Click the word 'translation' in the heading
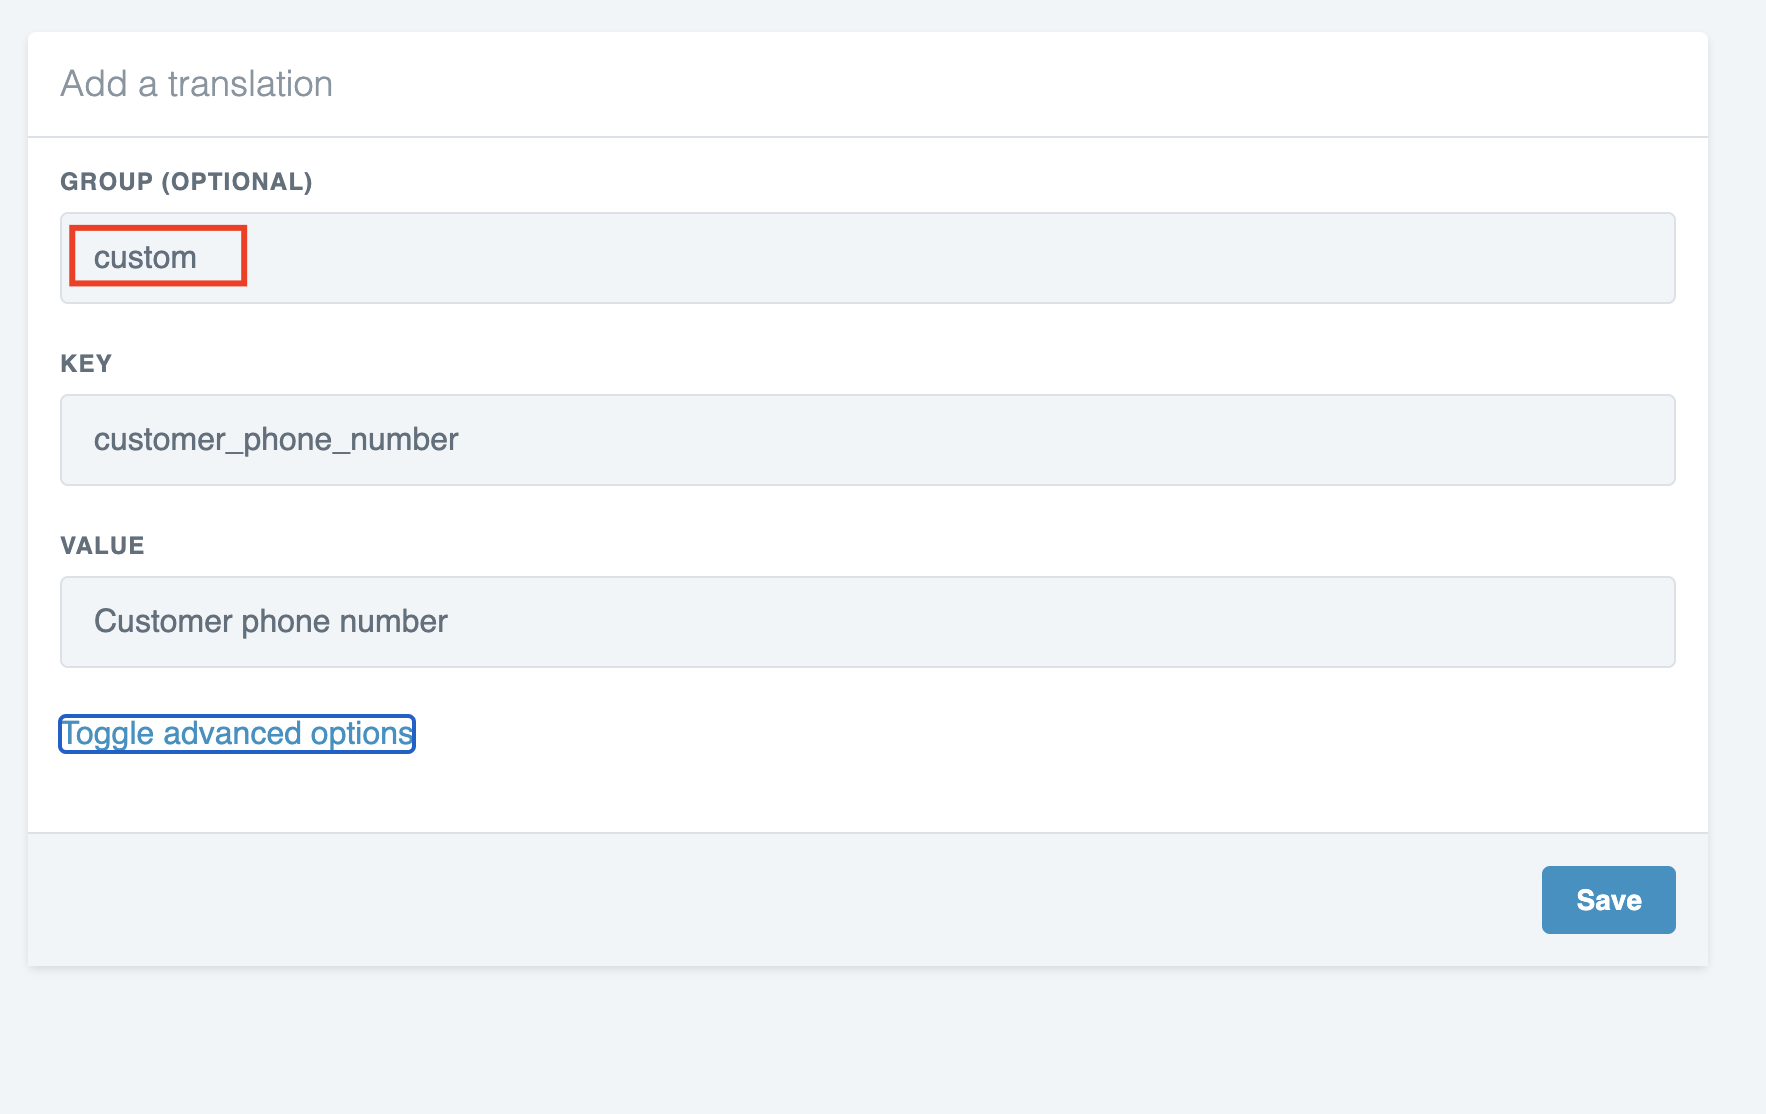Image resolution: width=1766 pixels, height=1114 pixels. 250,84
